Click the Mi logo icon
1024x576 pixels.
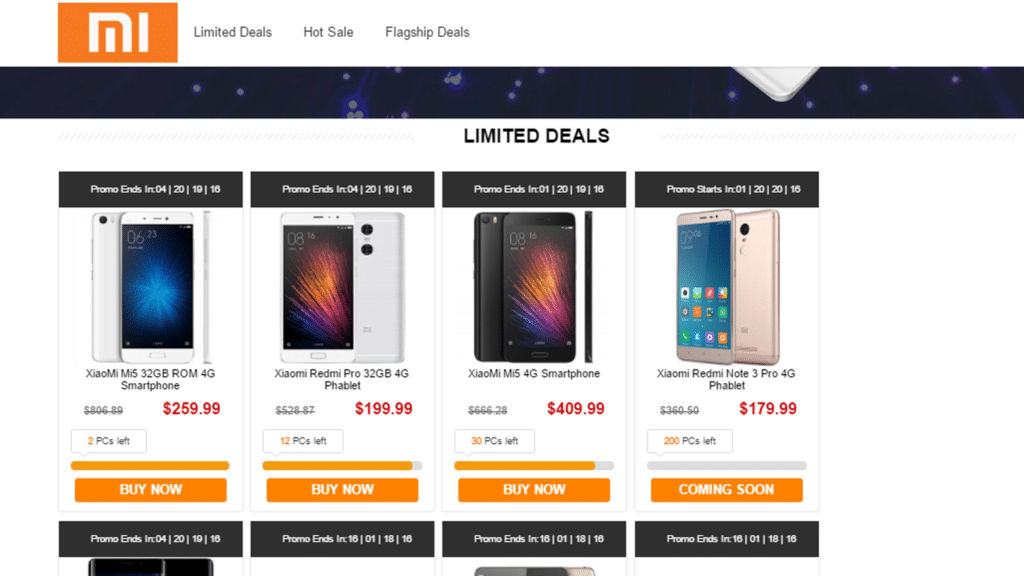click(117, 32)
